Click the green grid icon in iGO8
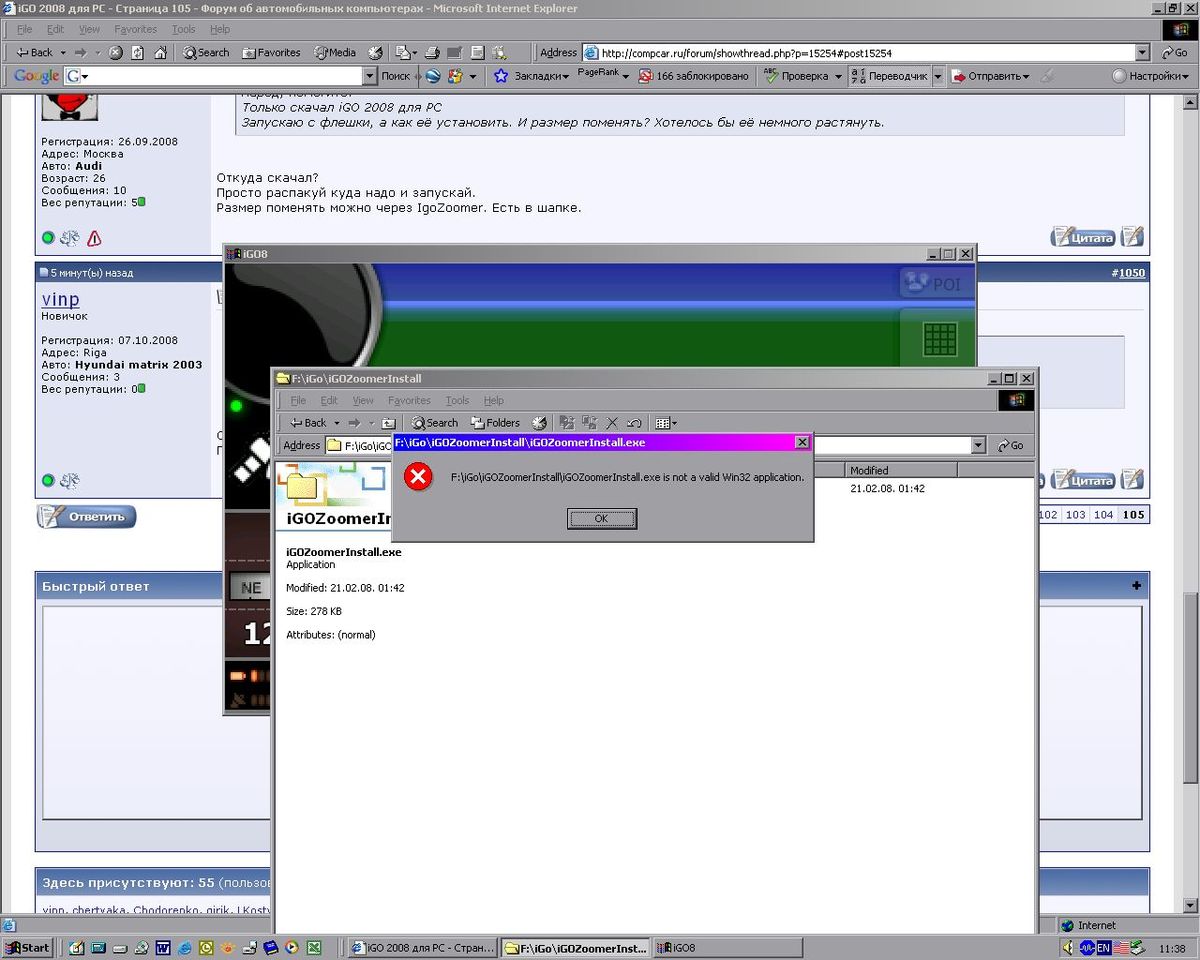 coord(939,339)
